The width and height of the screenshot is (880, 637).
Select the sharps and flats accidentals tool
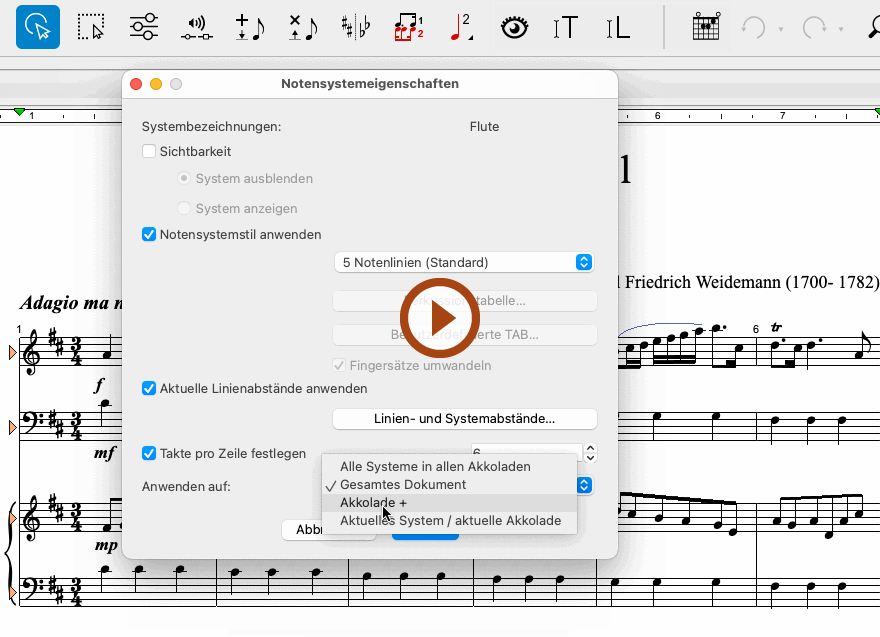pyautogui.click(x=354, y=27)
